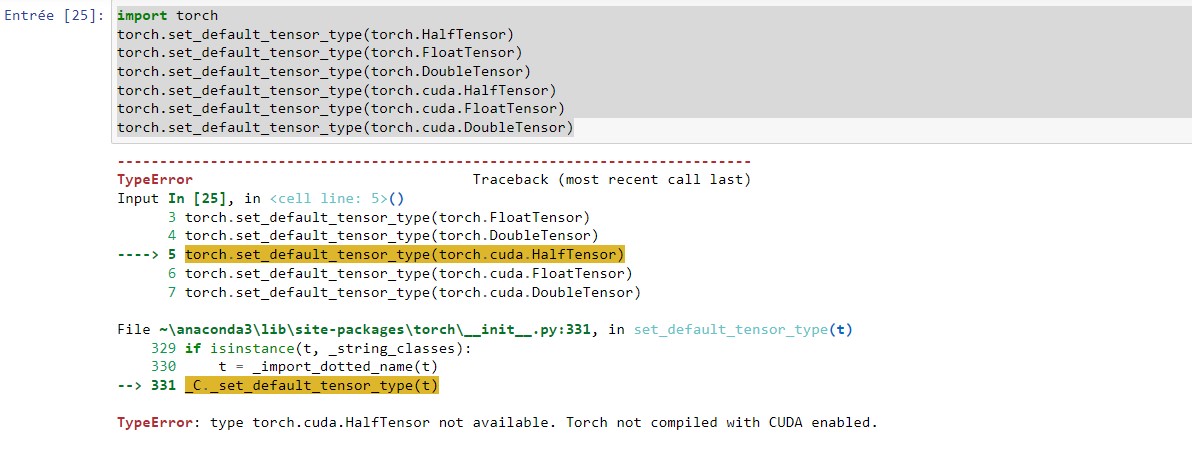The width and height of the screenshot is (1192, 449).
Task: Click "Traceback (most recent call last)" text
Action: click(611, 180)
